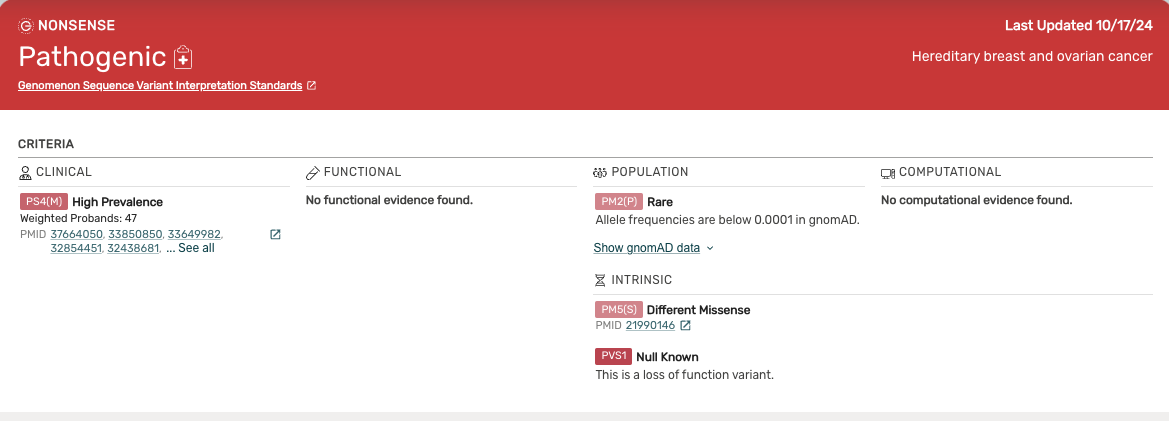Open PMID 37664050 reference
The image size is (1169, 421).
[77, 234]
